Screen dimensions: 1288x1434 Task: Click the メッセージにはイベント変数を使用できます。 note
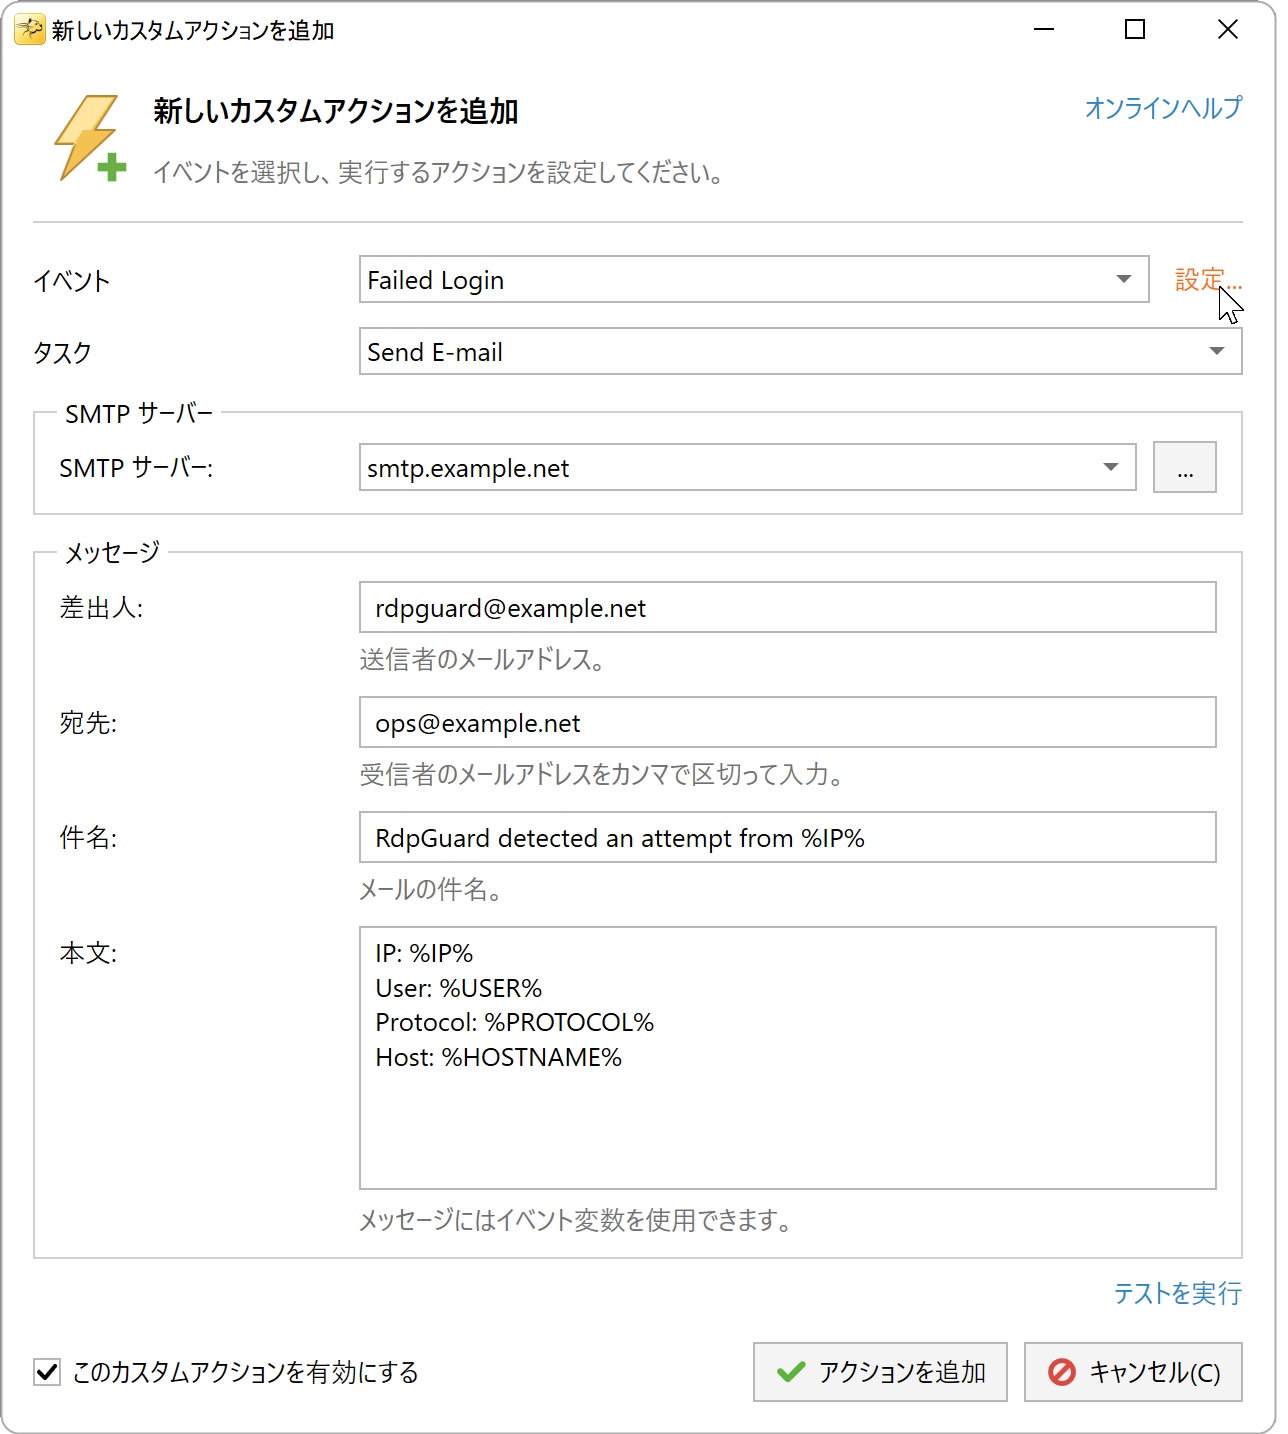coord(576,1220)
